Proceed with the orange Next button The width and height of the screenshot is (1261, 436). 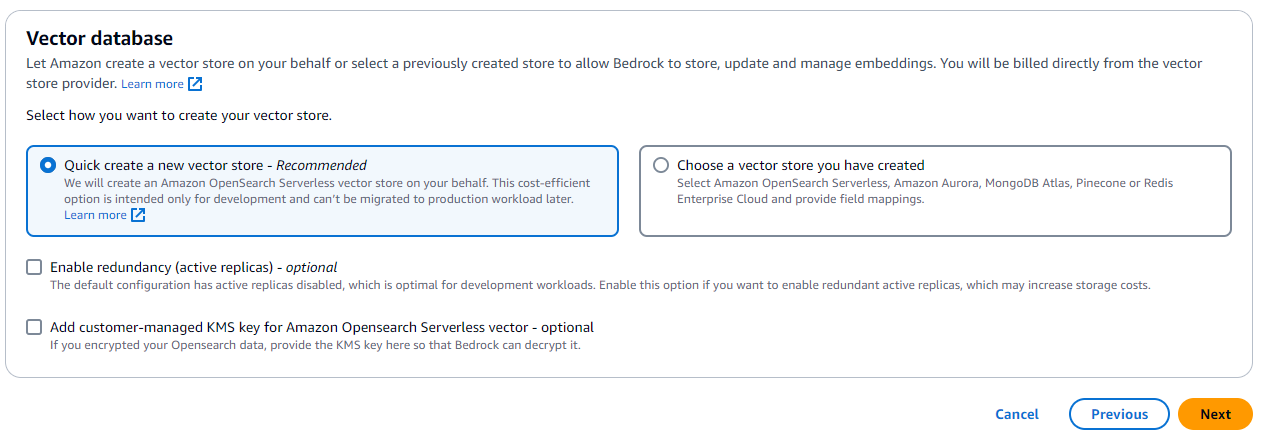1215,414
